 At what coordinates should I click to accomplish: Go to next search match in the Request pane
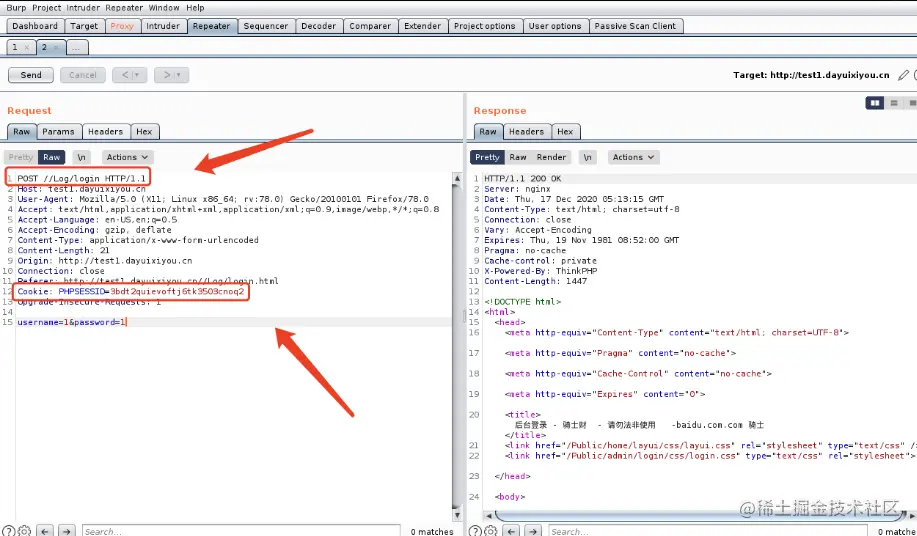pyautogui.click(x=67, y=531)
